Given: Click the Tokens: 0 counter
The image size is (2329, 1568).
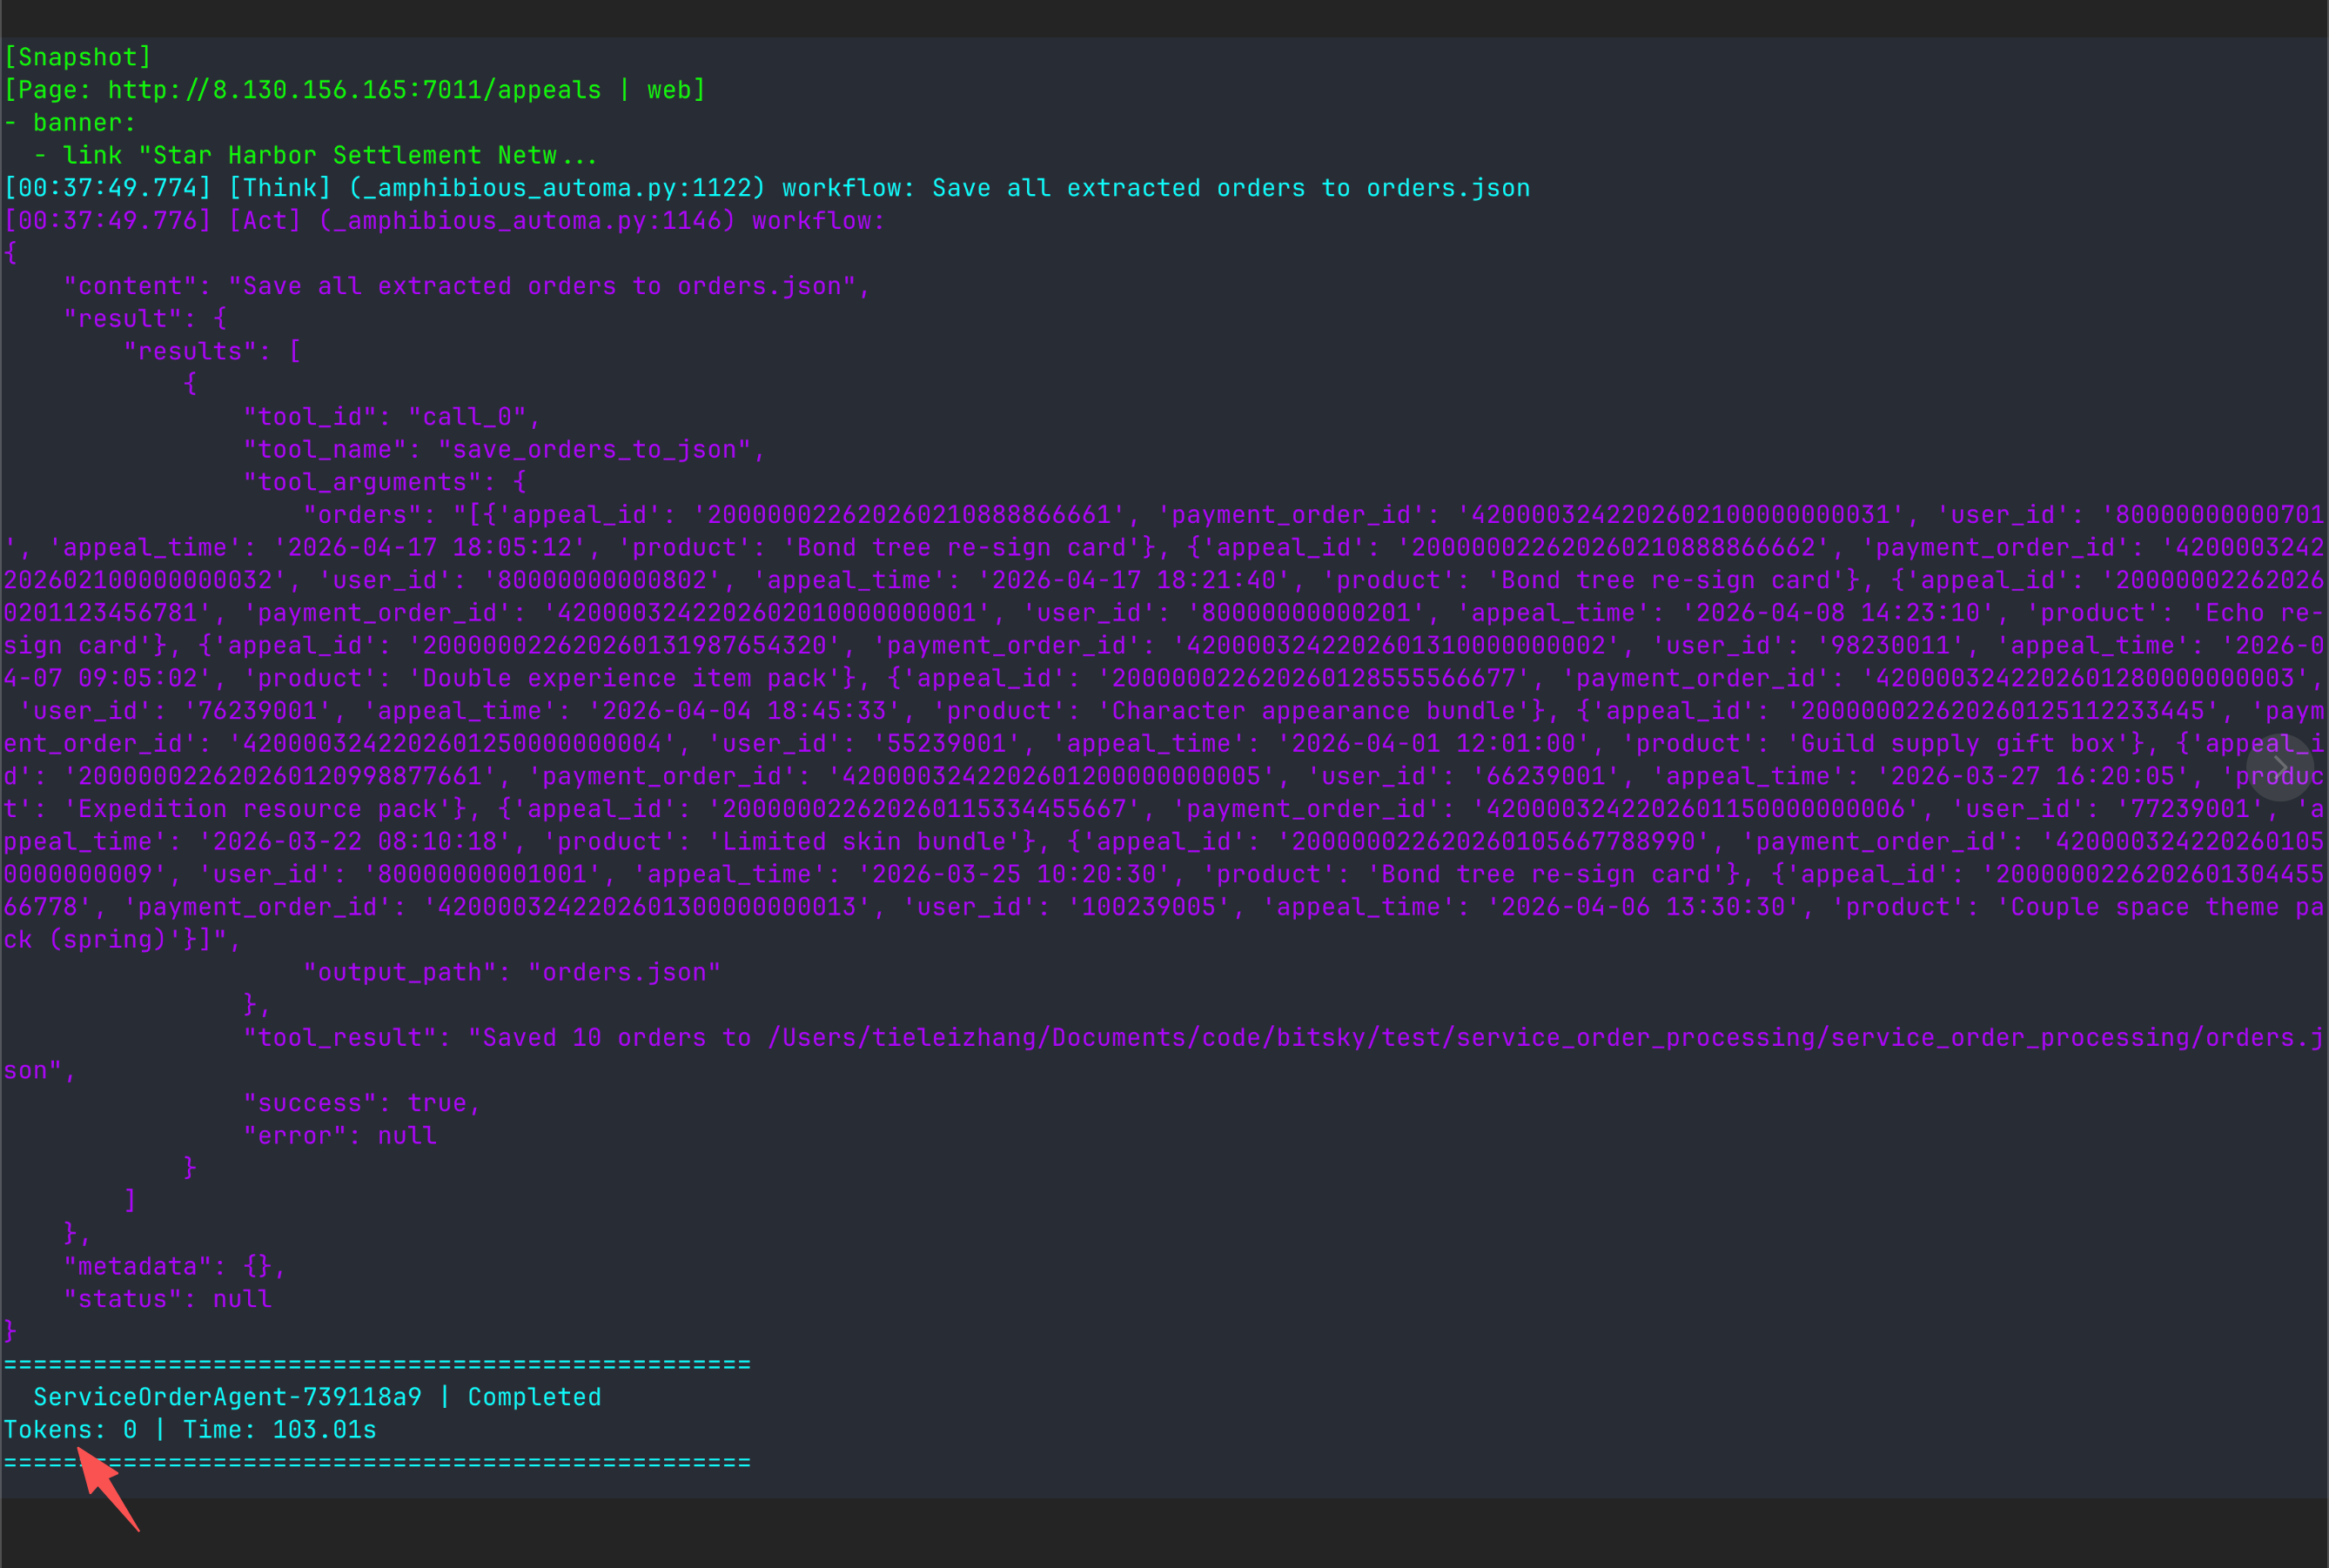Looking at the screenshot, I should tap(70, 1430).
